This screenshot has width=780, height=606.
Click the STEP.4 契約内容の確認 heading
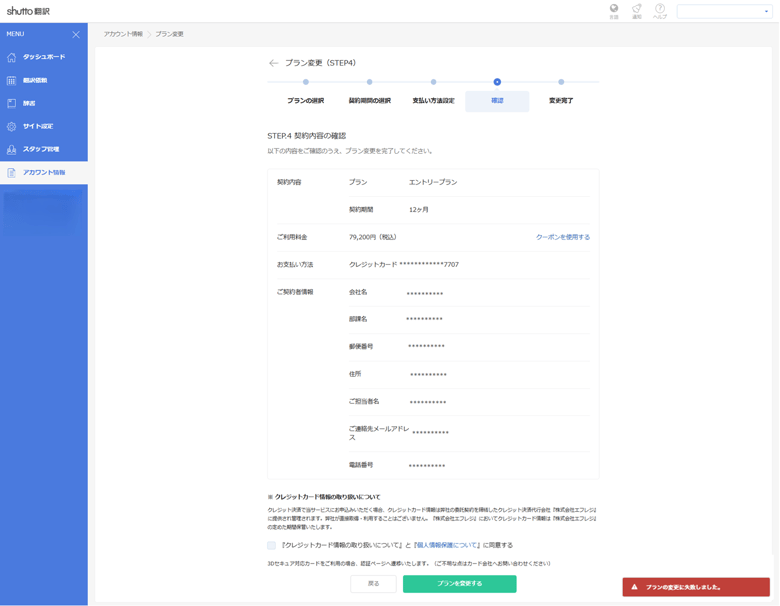tap(306, 136)
